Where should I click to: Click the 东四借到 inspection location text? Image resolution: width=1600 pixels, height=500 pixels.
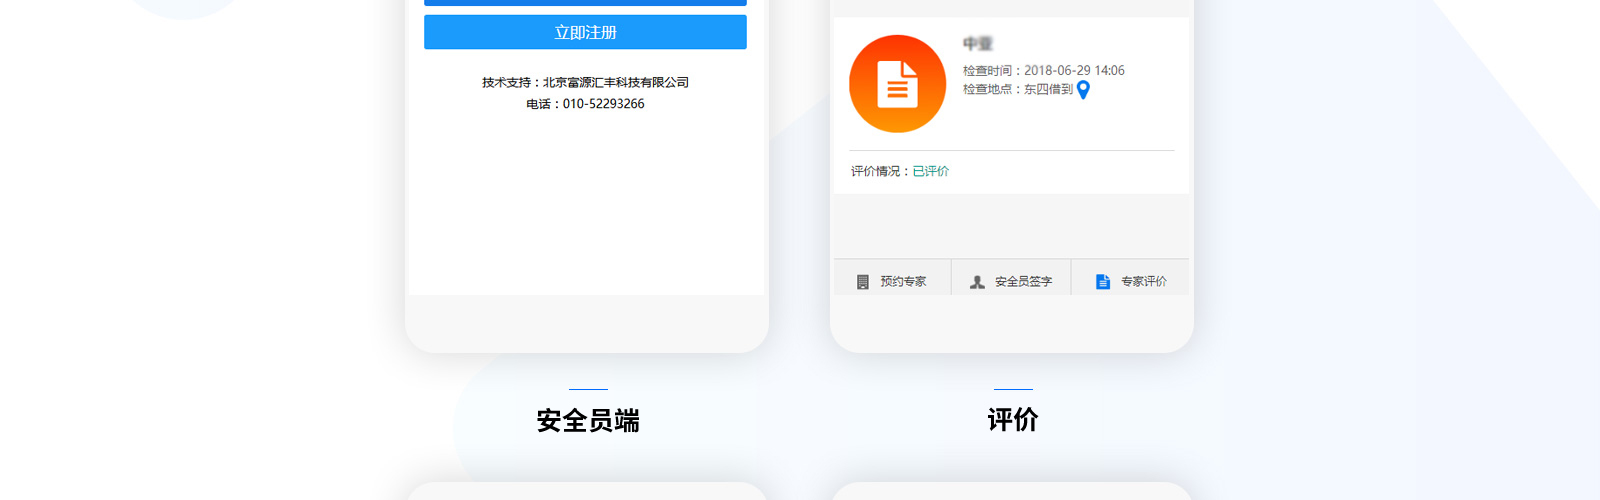coord(1047,89)
